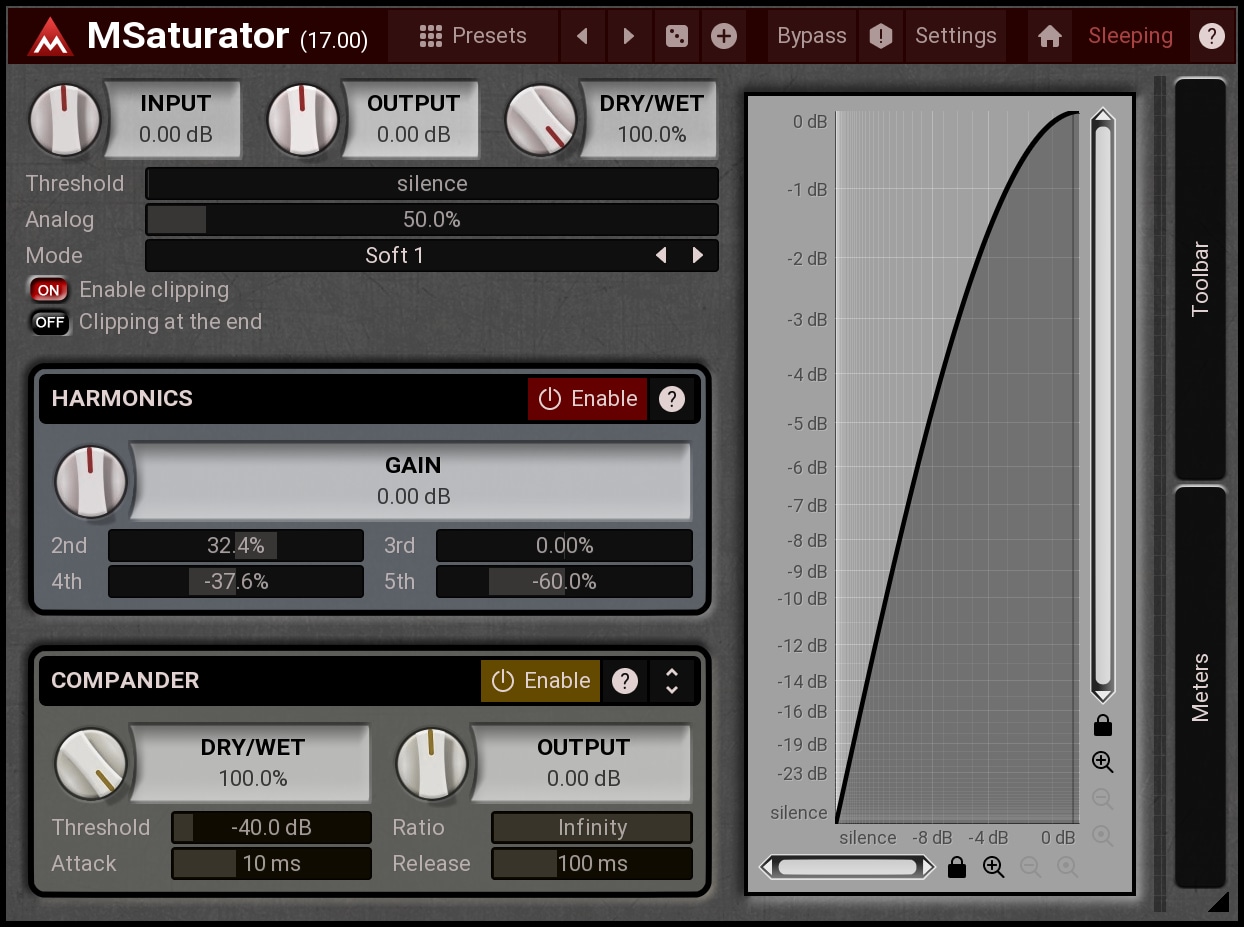The image size is (1244, 927).
Task: Open the Meters side tab
Action: 1200,687
